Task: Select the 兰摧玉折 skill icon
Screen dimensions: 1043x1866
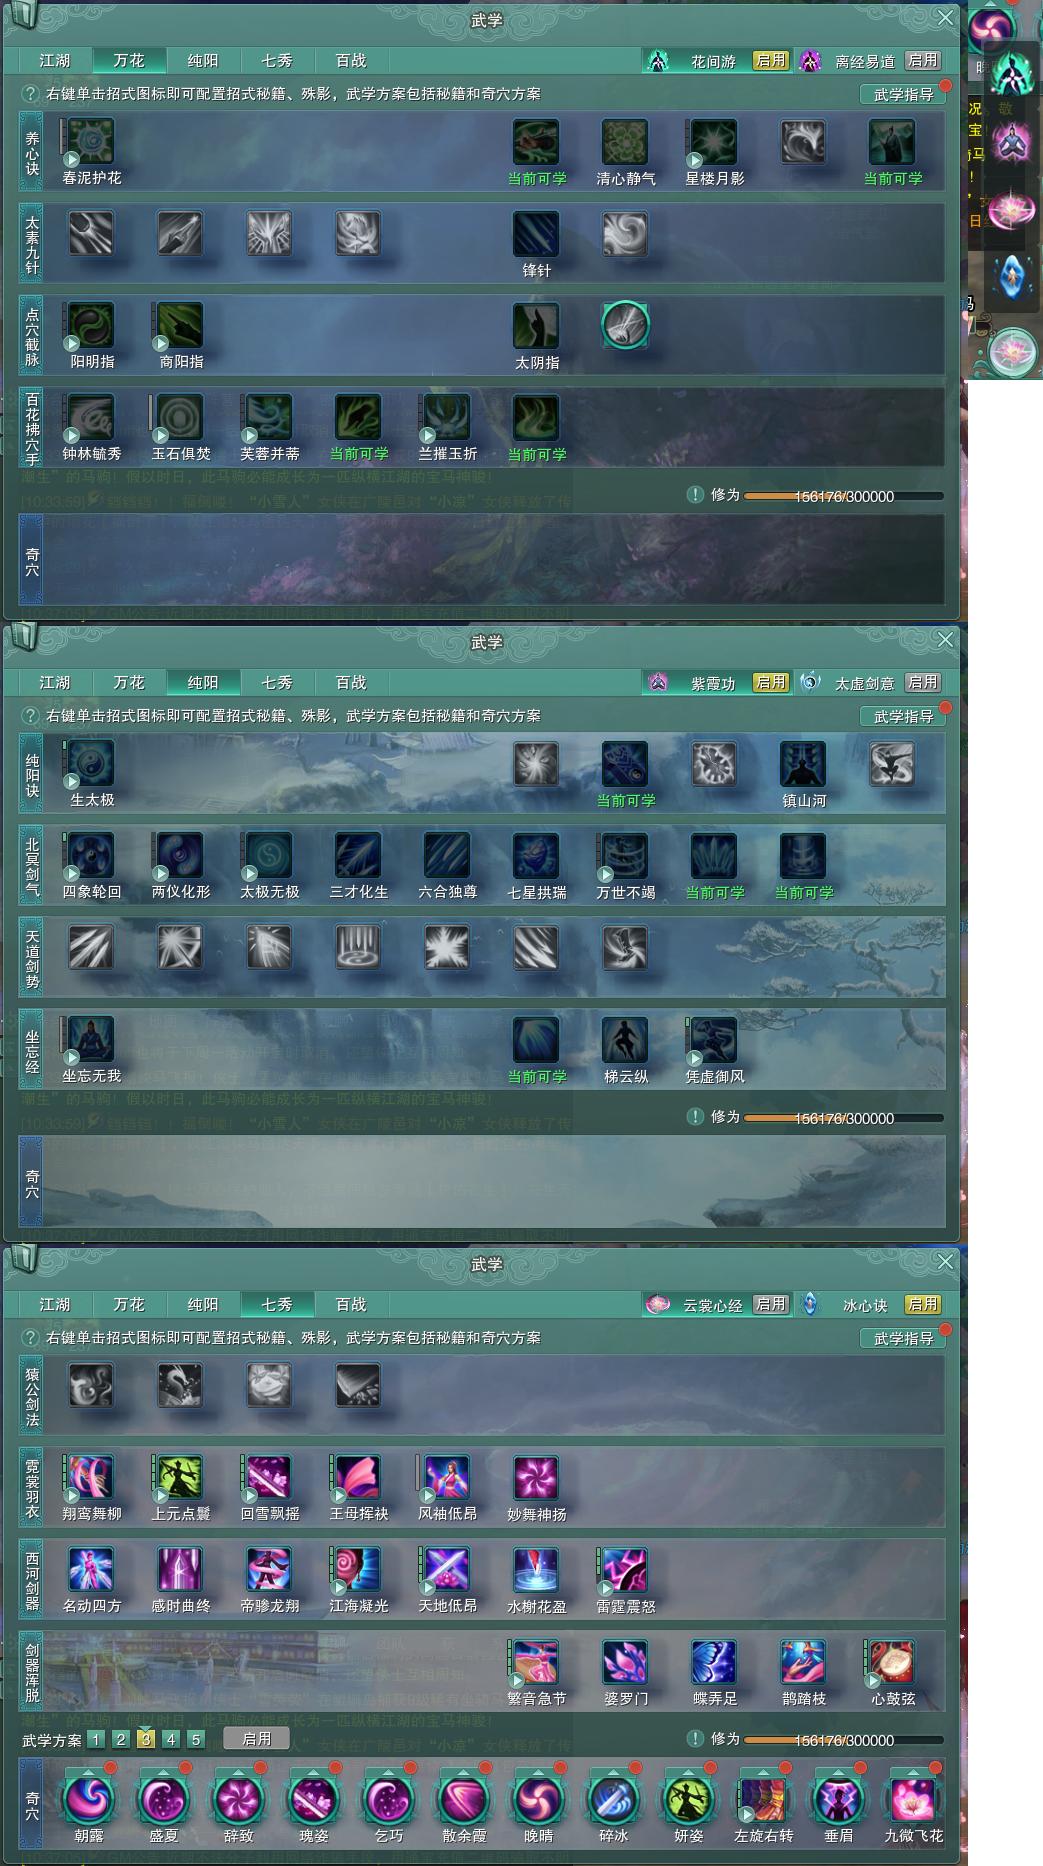Action: (447, 418)
